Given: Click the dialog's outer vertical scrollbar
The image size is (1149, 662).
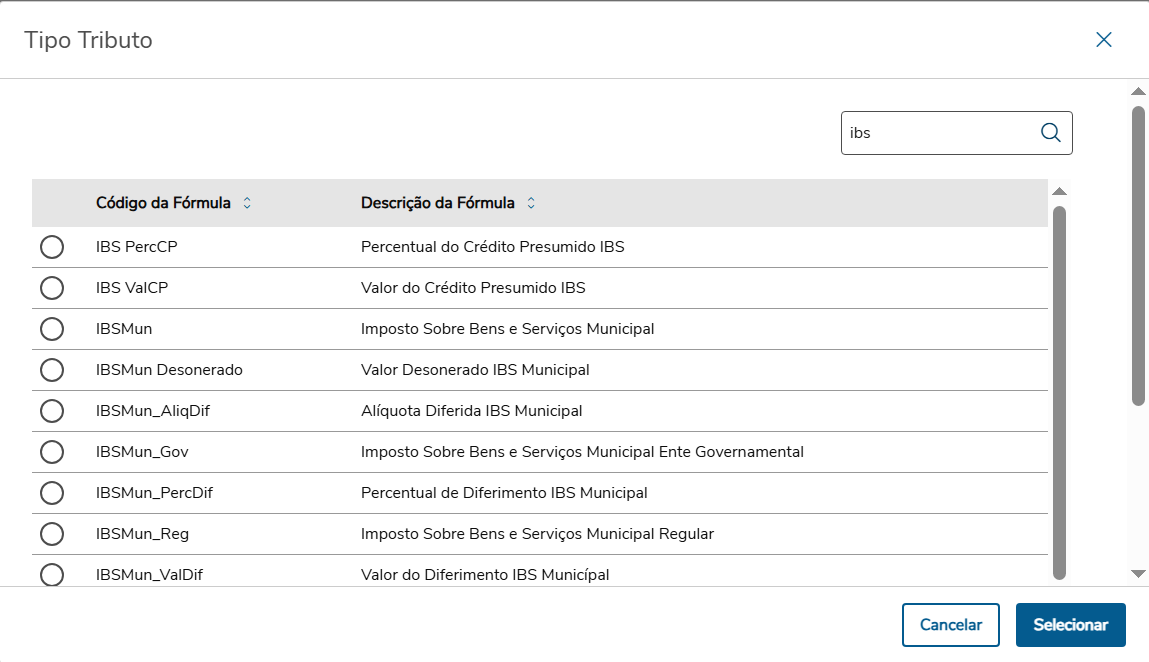Looking at the screenshot, I should point(1138,255).
